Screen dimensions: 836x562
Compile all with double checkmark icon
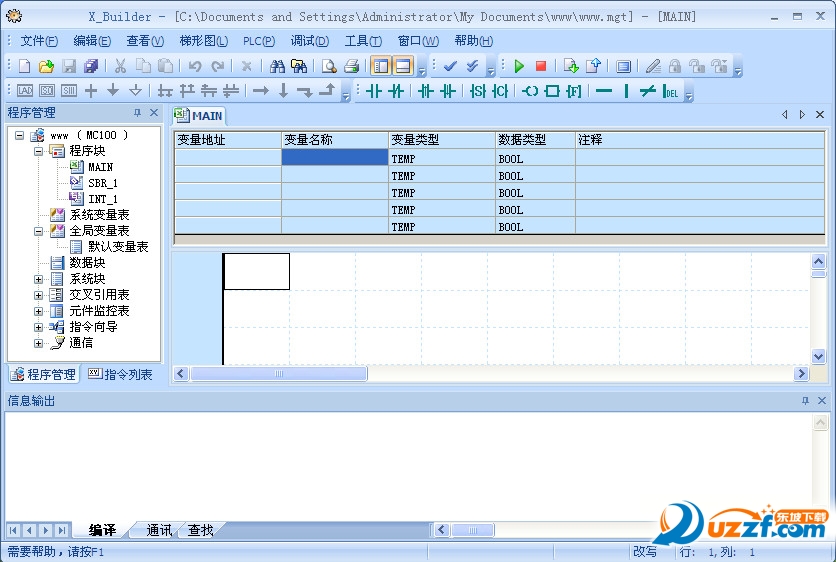pyautogui.click(x=472, y=66)
